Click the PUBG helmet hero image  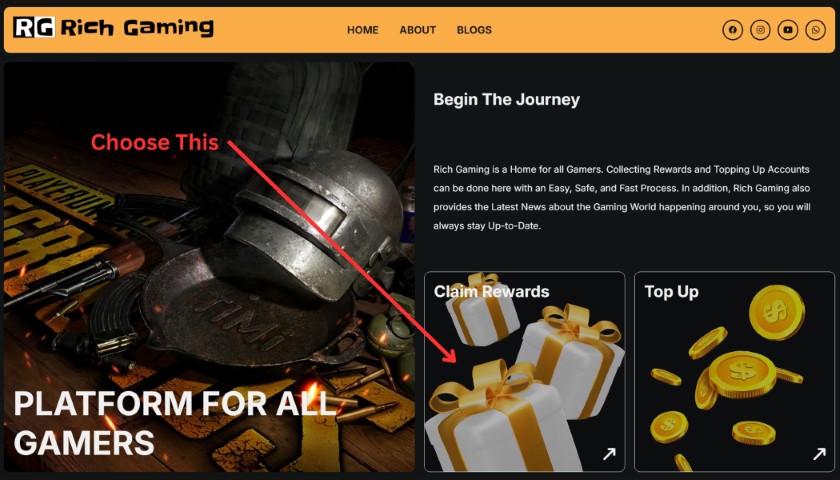[209, 267]
